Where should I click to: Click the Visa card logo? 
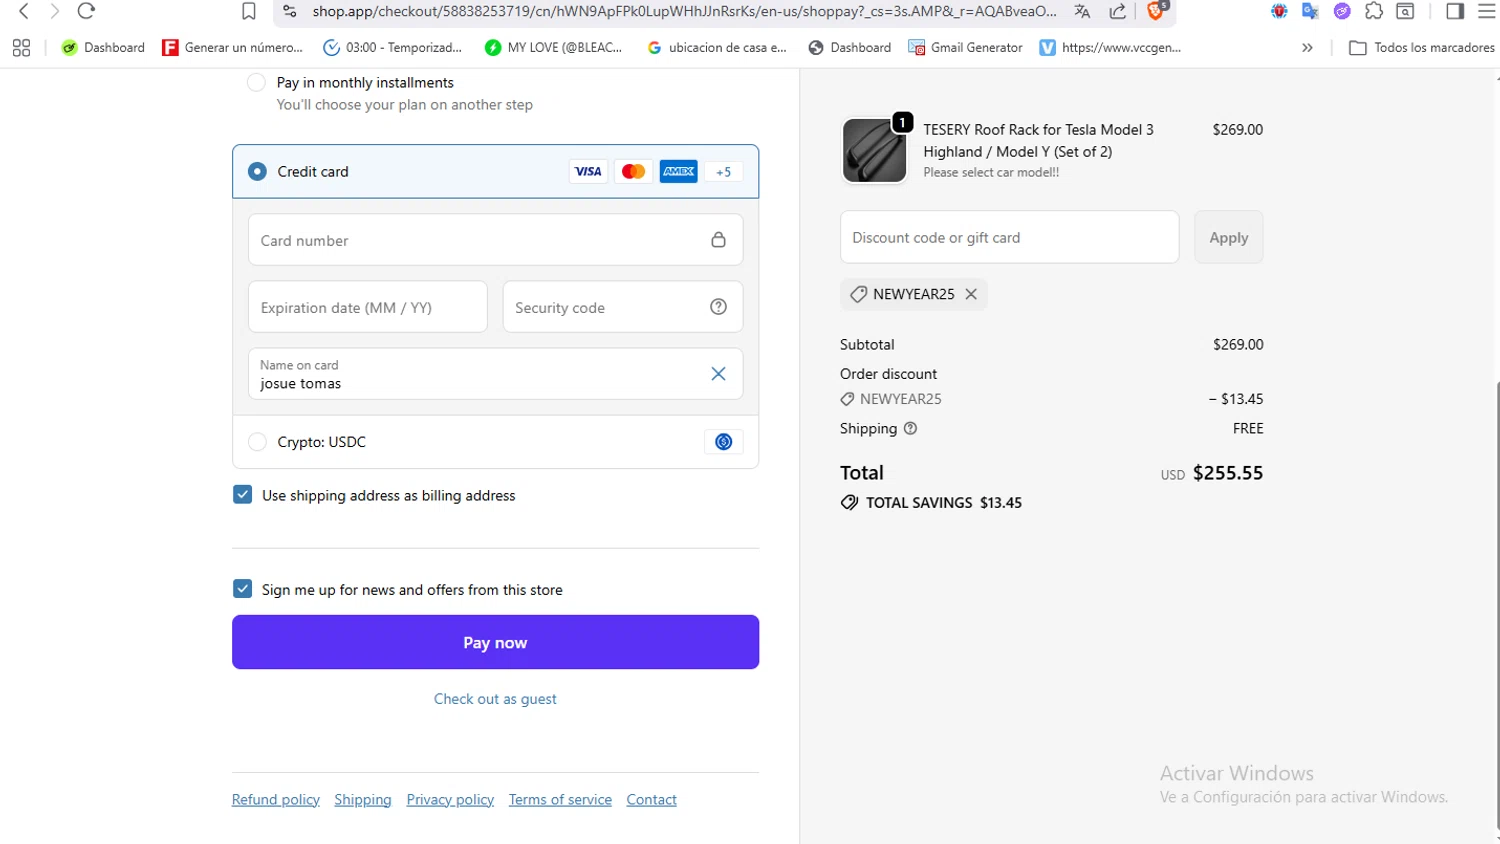tap(588, 172)
